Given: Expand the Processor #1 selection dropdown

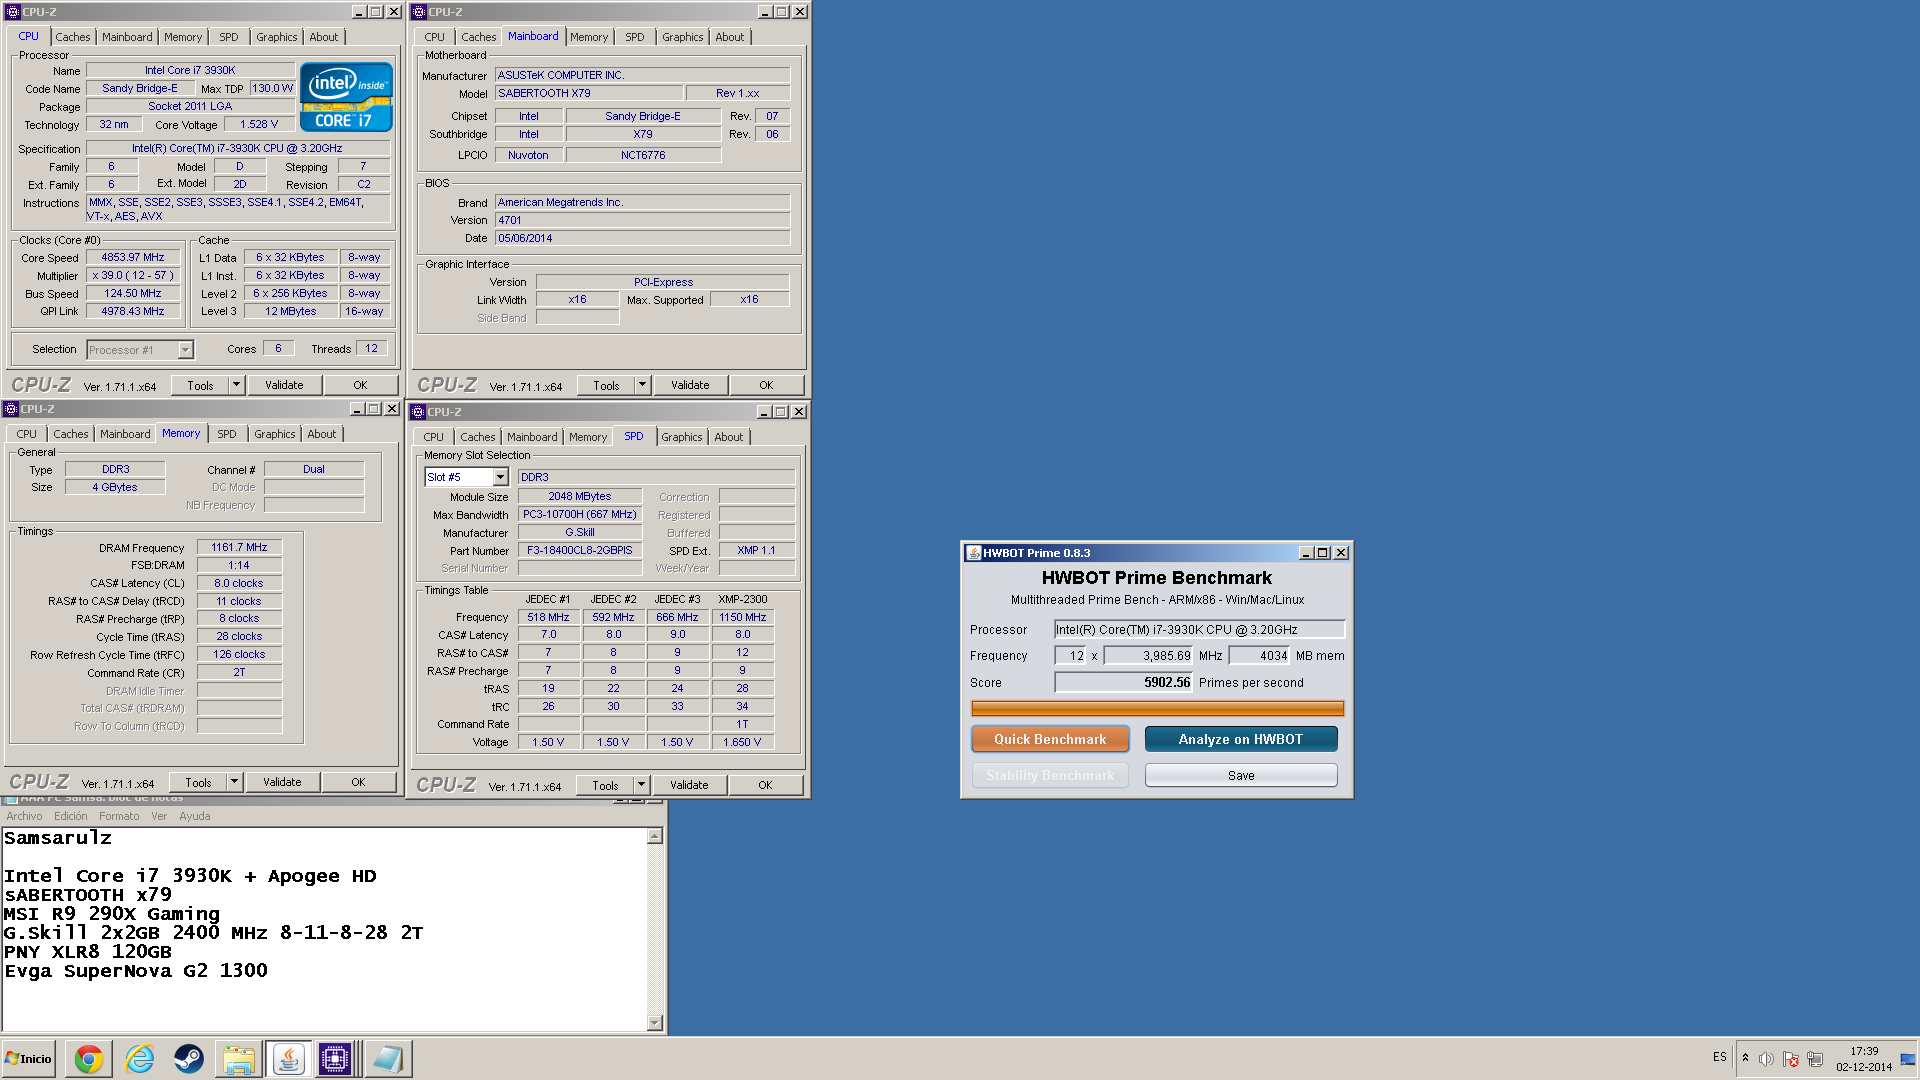Looking at the screenshot, I should click(185, 350).
